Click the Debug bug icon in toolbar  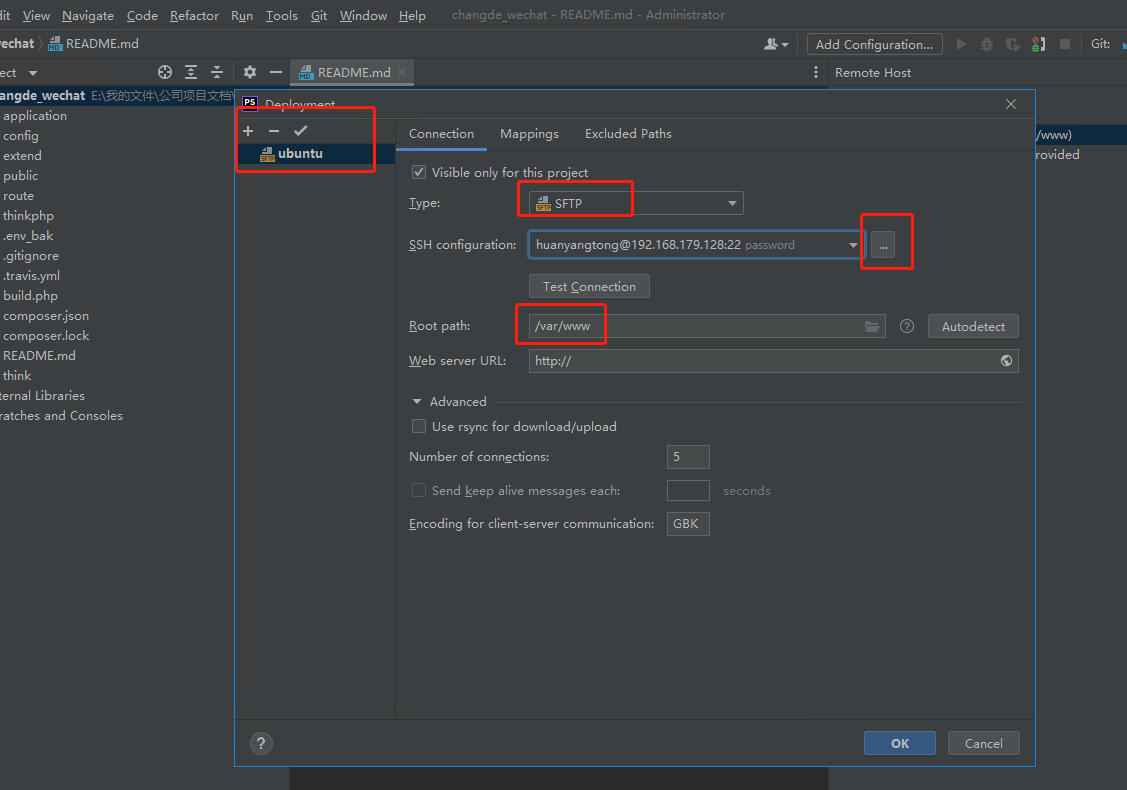(987, 45)
